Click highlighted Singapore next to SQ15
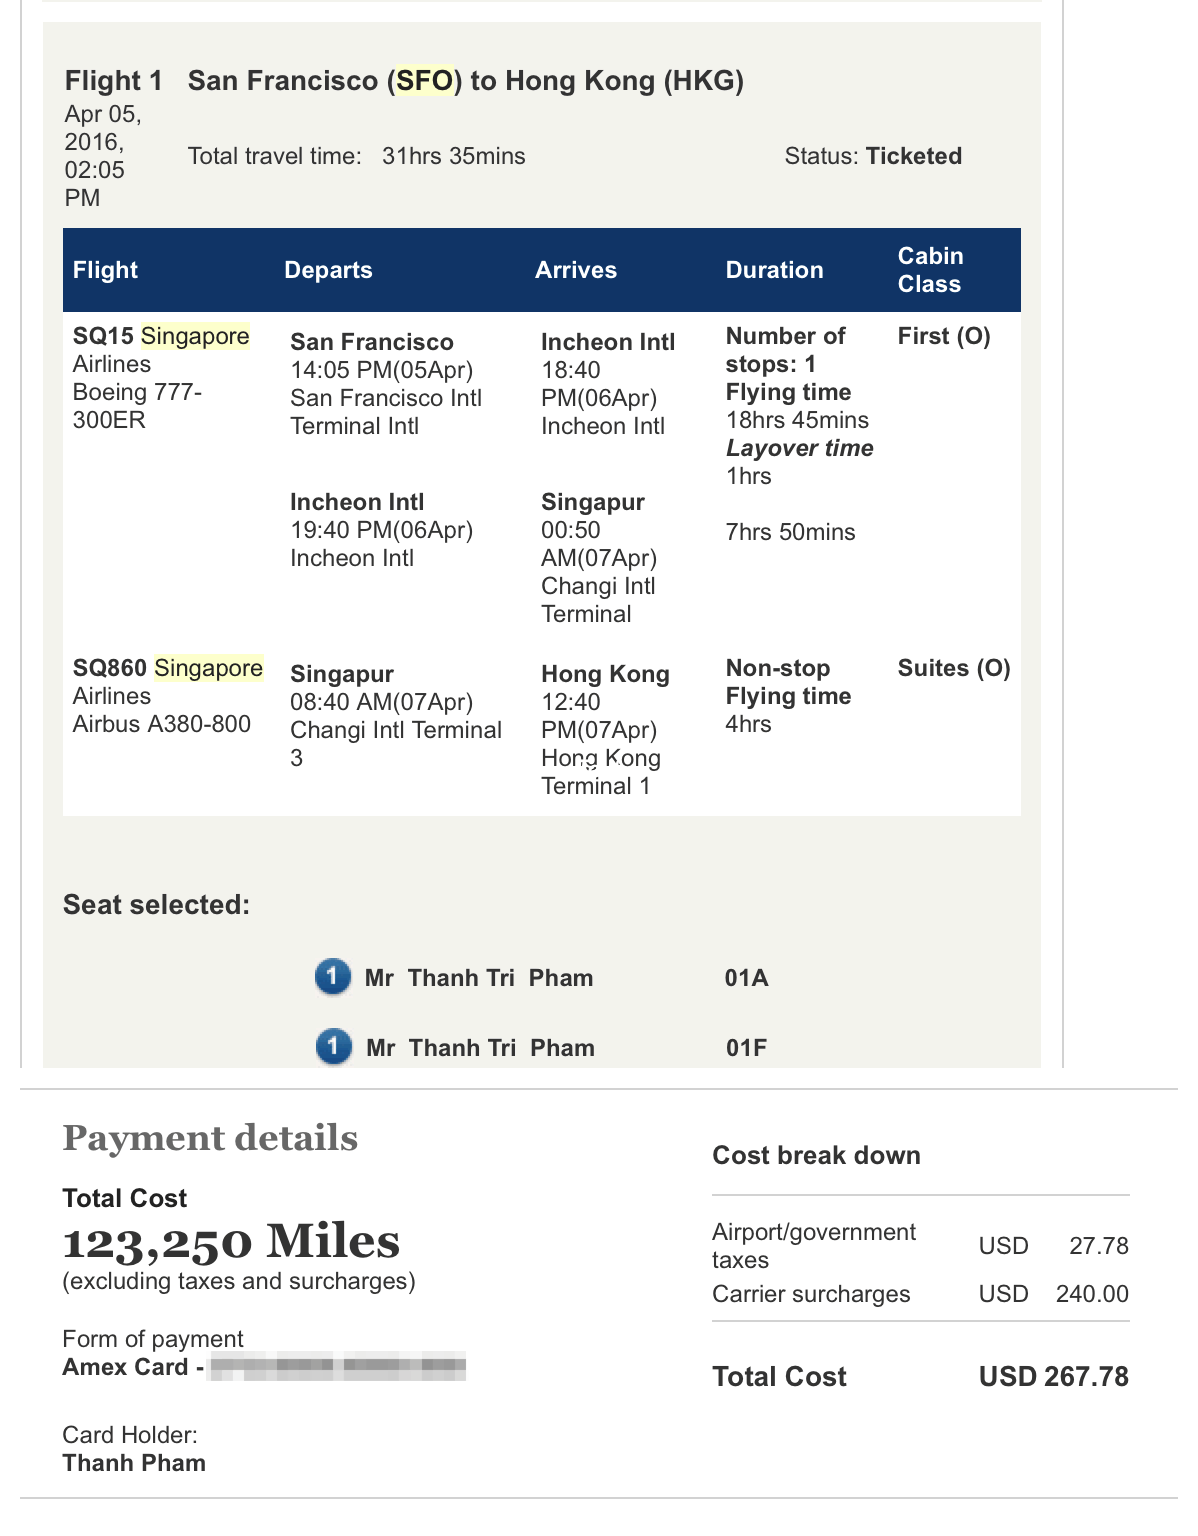The width and height of the screenshot is (1198, 1536). (x=195, y=336)
